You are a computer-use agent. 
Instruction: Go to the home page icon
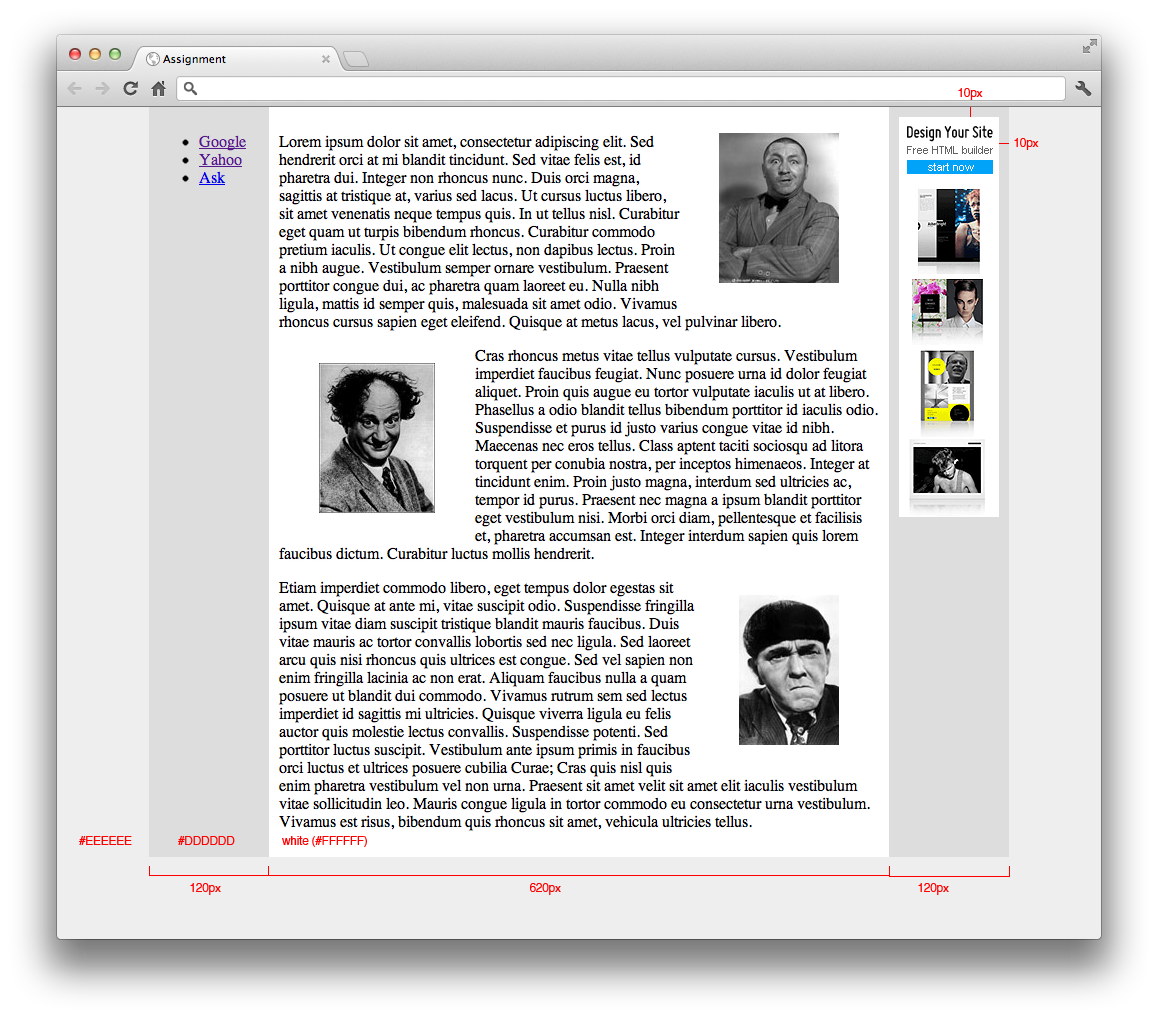[159, 89]
